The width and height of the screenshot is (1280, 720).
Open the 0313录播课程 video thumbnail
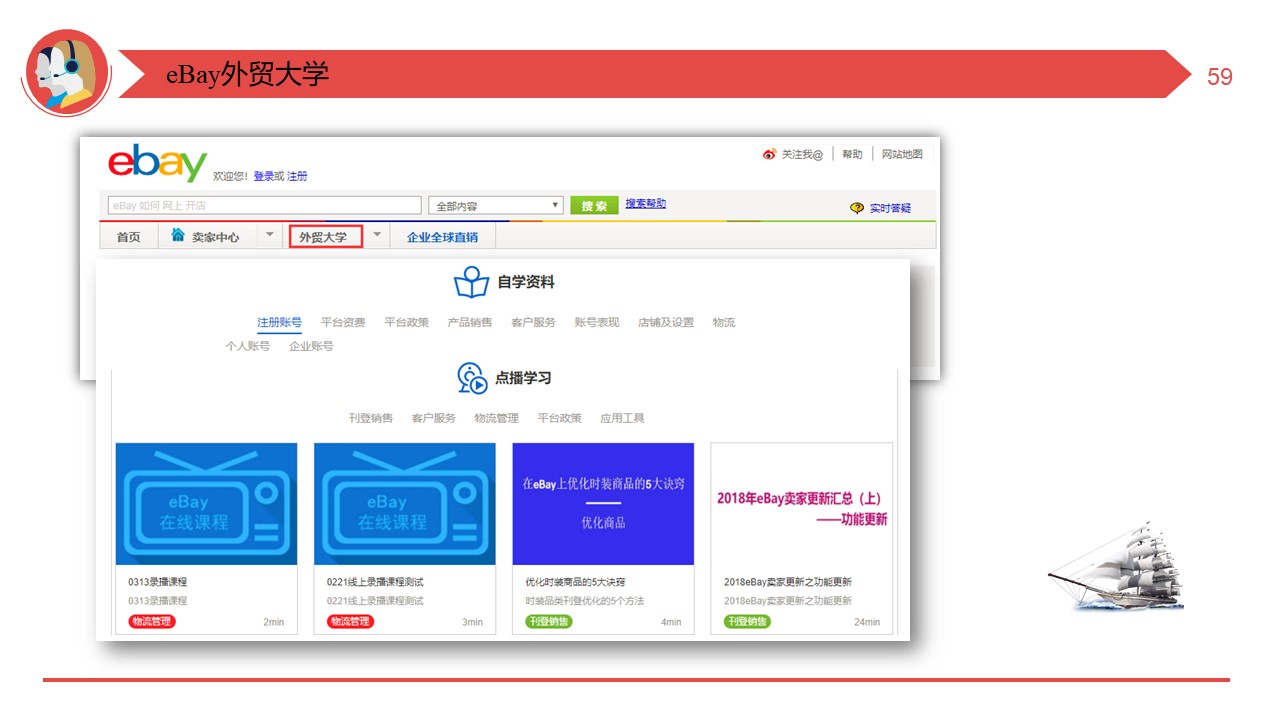[206, 504]
